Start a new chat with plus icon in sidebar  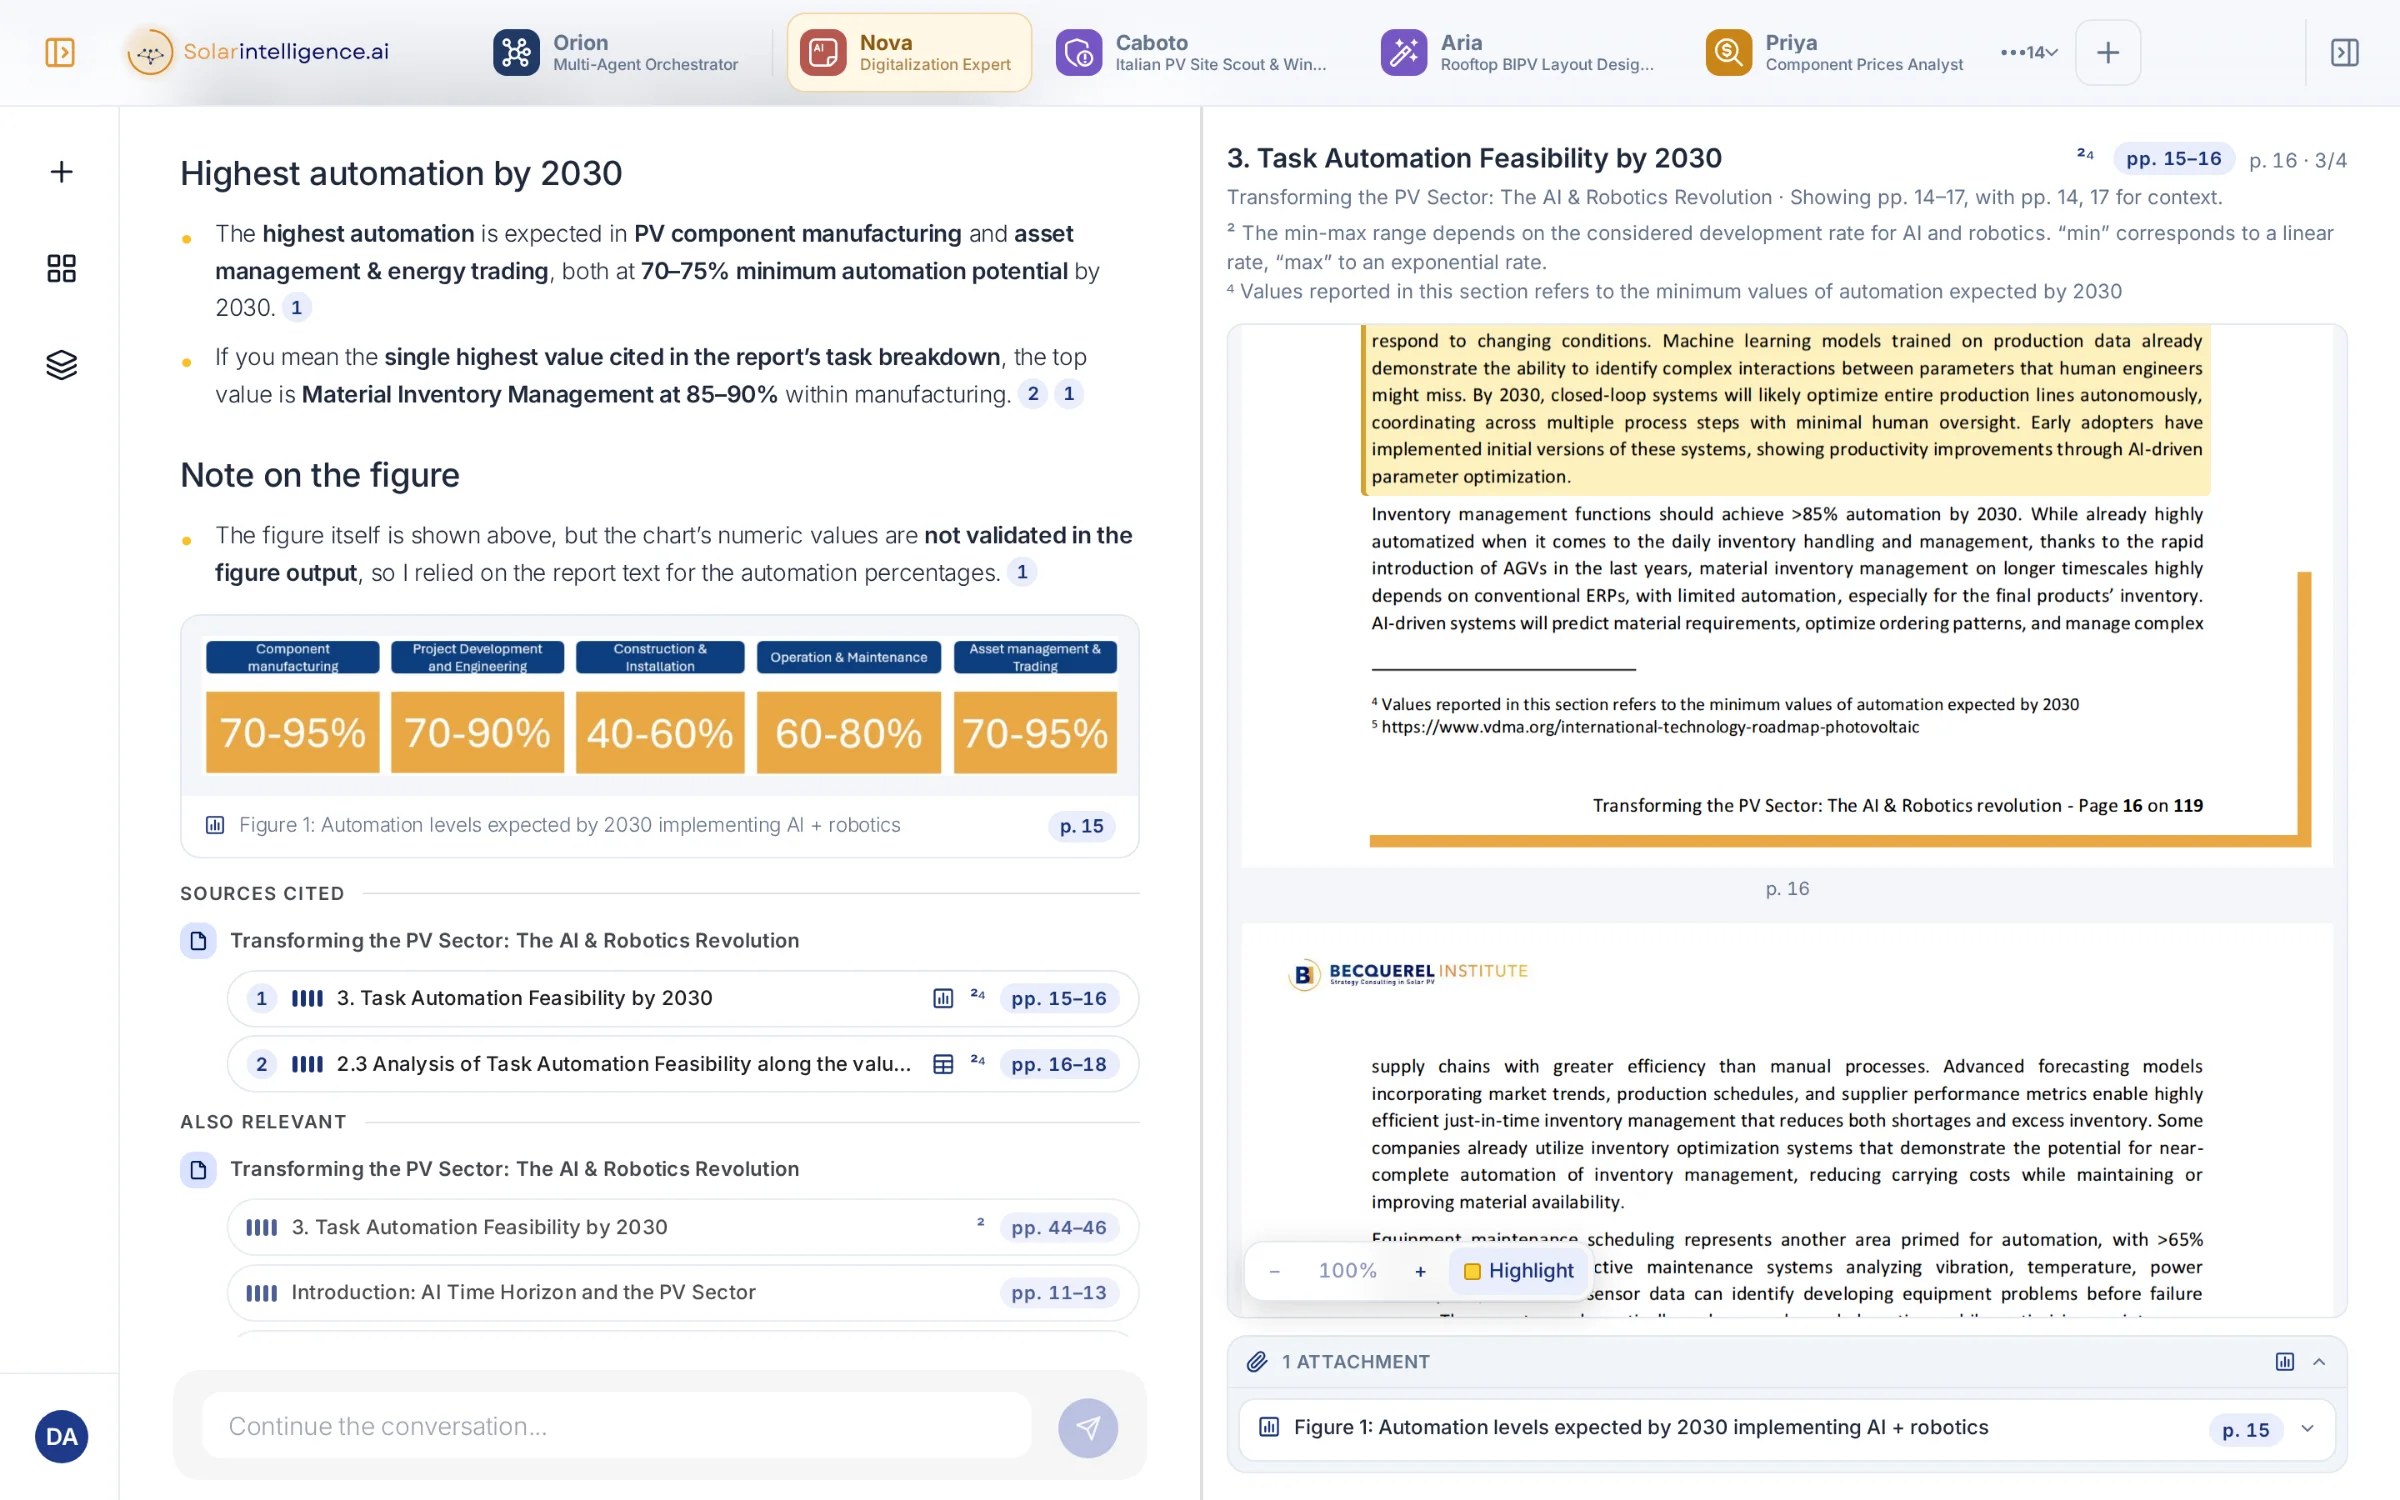(x=61, y=172)
